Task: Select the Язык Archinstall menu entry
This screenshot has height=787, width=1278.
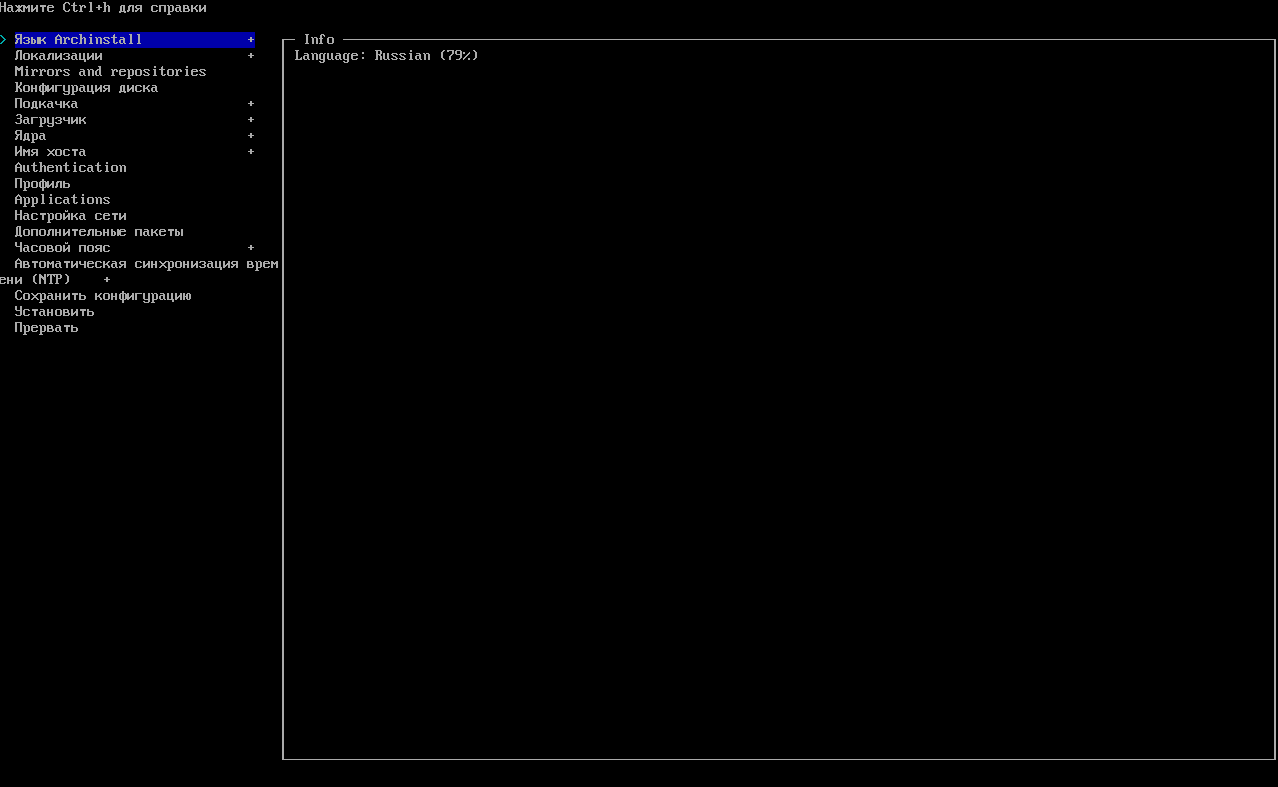Action: click(78, 40)
